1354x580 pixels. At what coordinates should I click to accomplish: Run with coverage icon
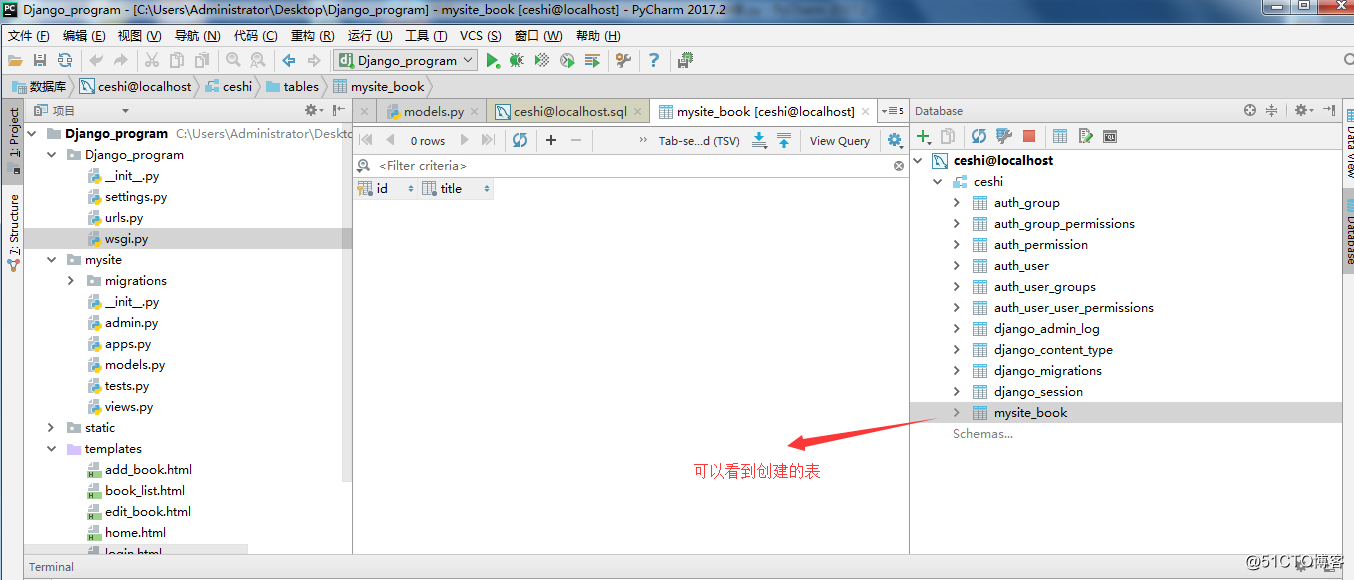click(542, 61)
